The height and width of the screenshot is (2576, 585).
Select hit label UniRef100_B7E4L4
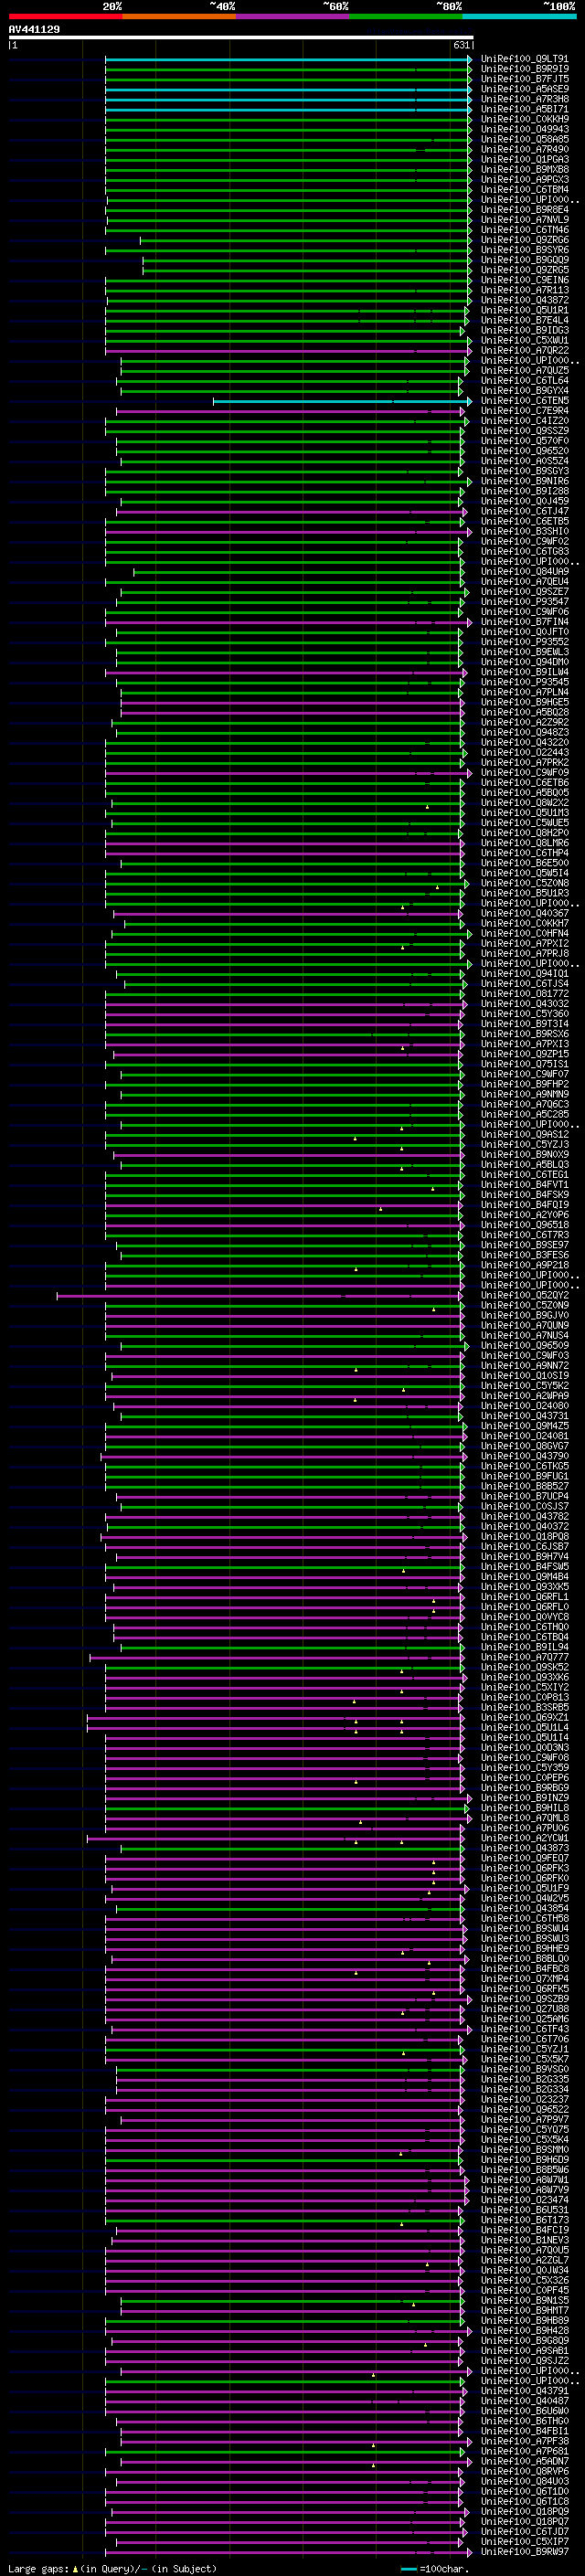tap(525, 320)
